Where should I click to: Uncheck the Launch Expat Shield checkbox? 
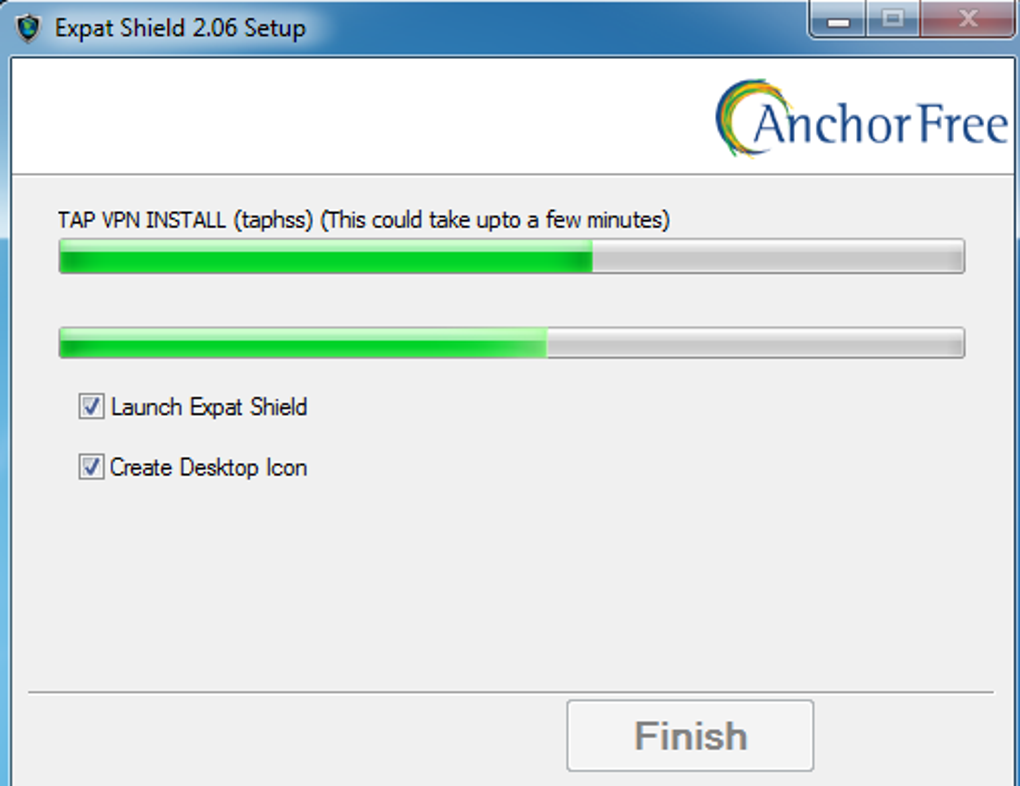[91, 406]
